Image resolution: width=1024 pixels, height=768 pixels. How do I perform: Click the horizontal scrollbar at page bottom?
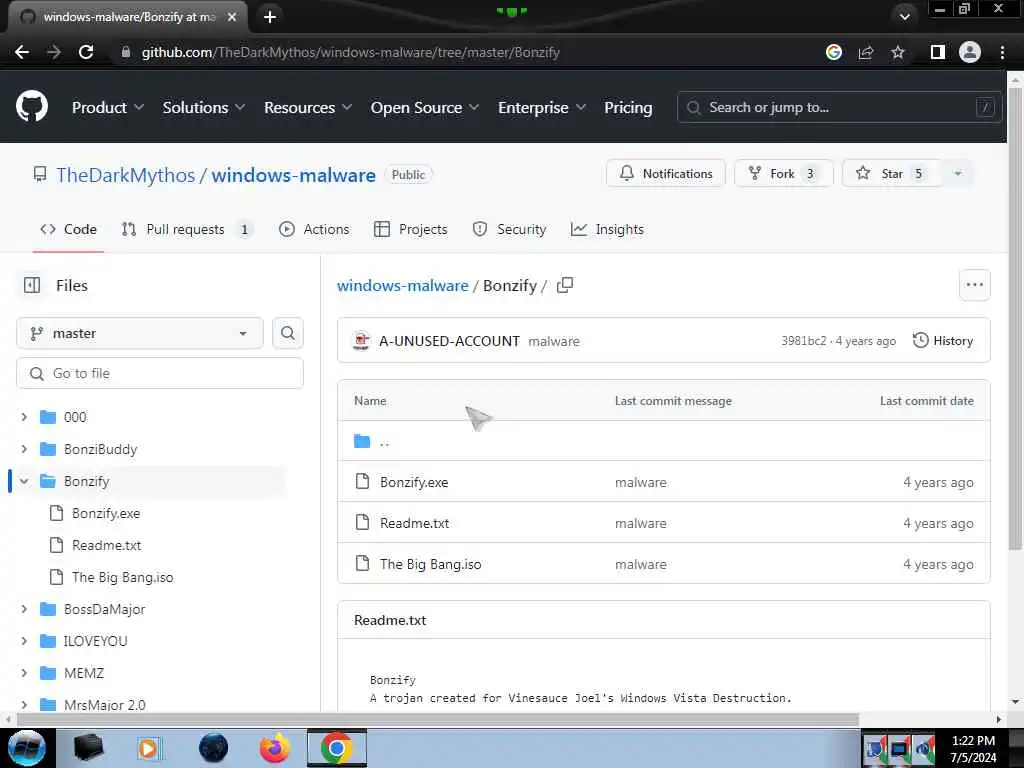(x=438, y=719)
